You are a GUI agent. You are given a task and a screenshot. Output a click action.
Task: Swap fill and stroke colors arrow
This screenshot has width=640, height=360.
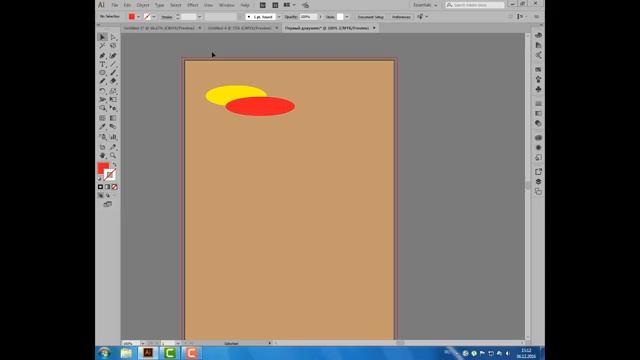(114, 164)
